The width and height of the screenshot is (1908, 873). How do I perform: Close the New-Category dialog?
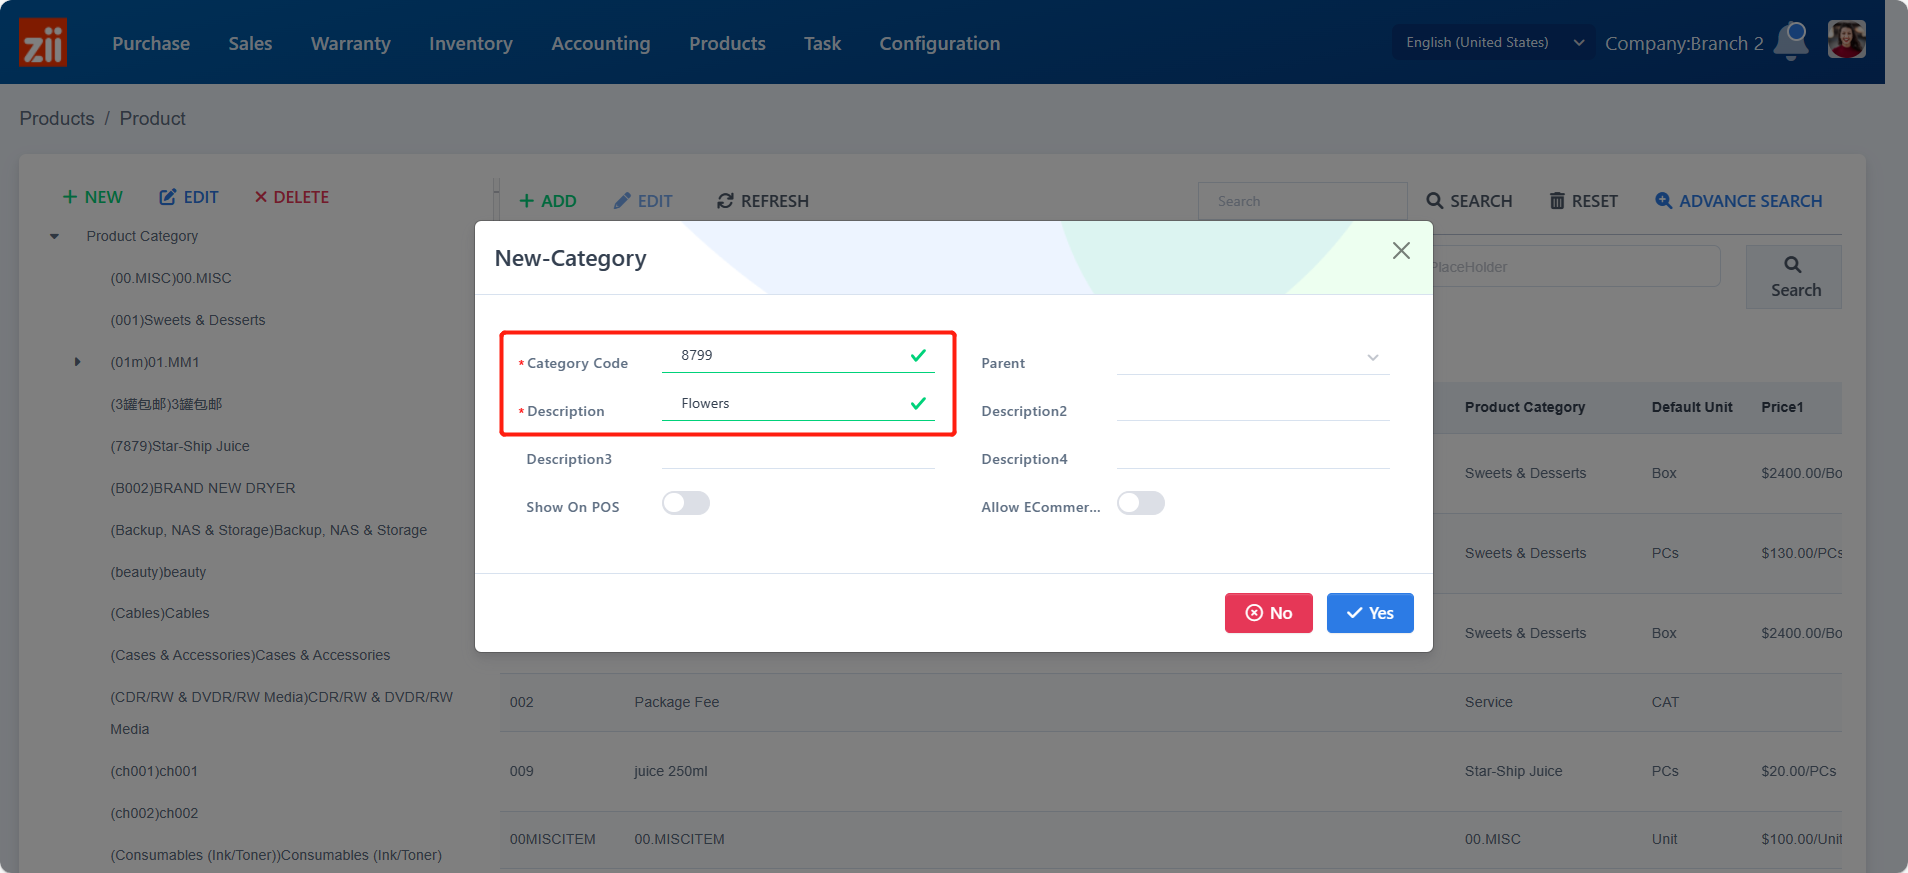(x=1401, y=251)
